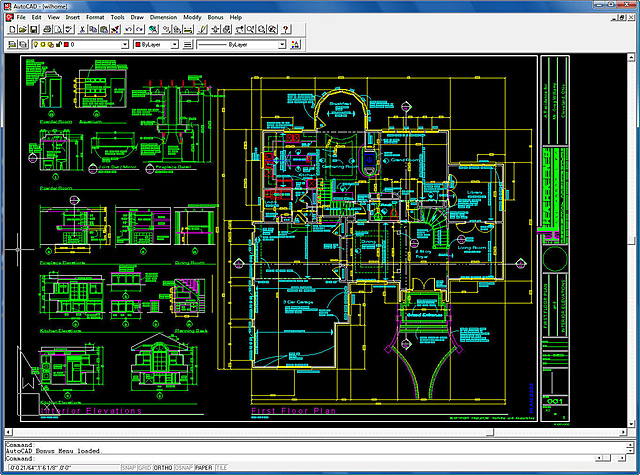Run the Spelling check tool
This screenshot has width=640, height=475.
(69, 29)
